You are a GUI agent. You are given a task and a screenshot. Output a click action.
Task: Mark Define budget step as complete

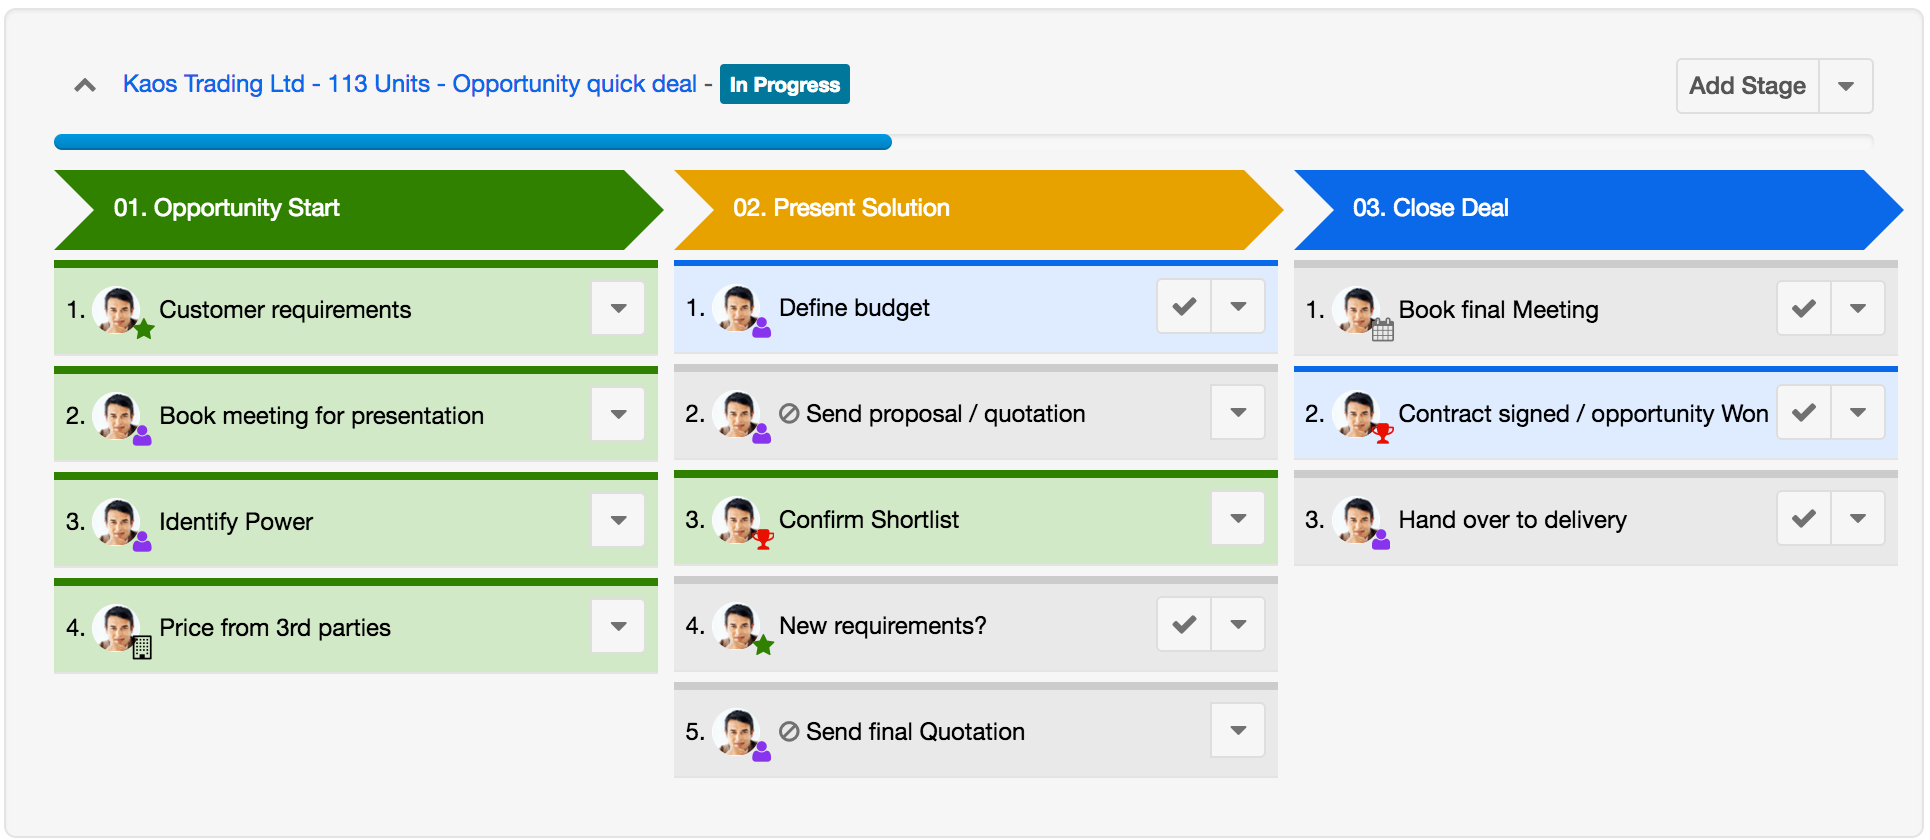point(1184,307)
